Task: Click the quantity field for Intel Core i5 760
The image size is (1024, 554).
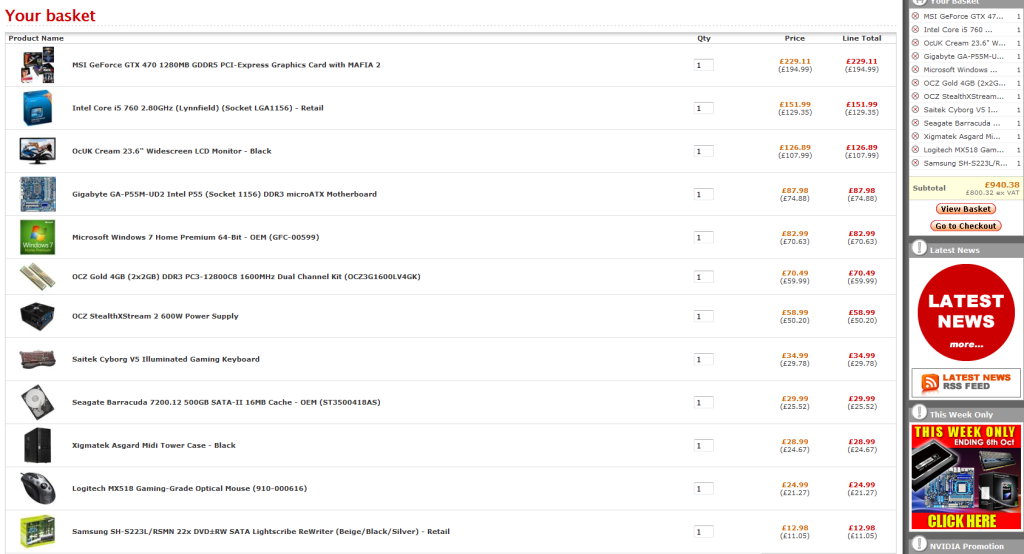Action: [x=703, y=108]
